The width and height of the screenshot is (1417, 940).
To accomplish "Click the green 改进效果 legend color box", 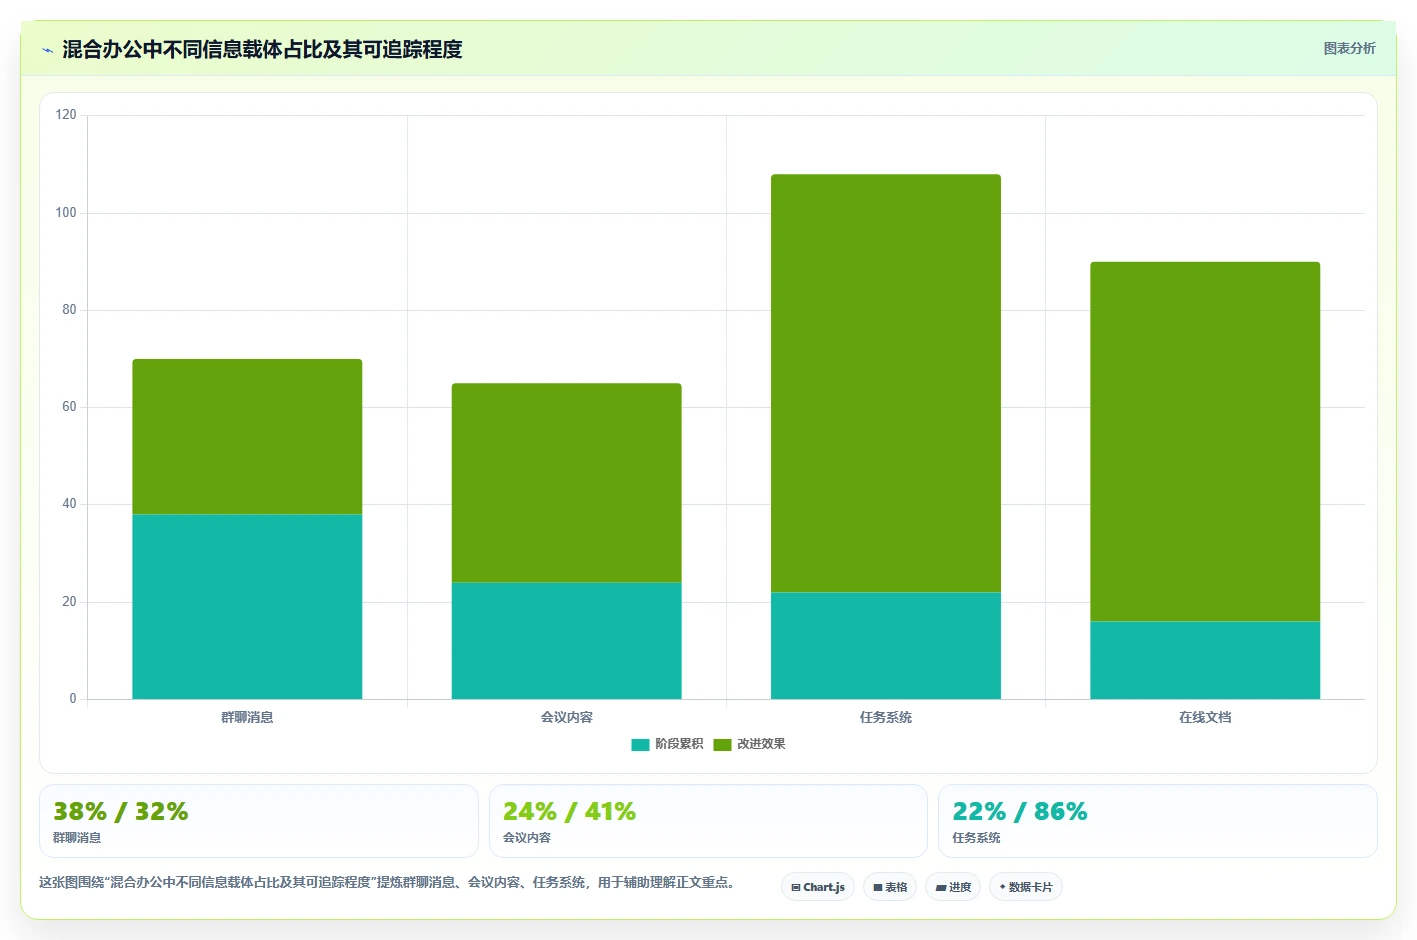I will [722, 745].
